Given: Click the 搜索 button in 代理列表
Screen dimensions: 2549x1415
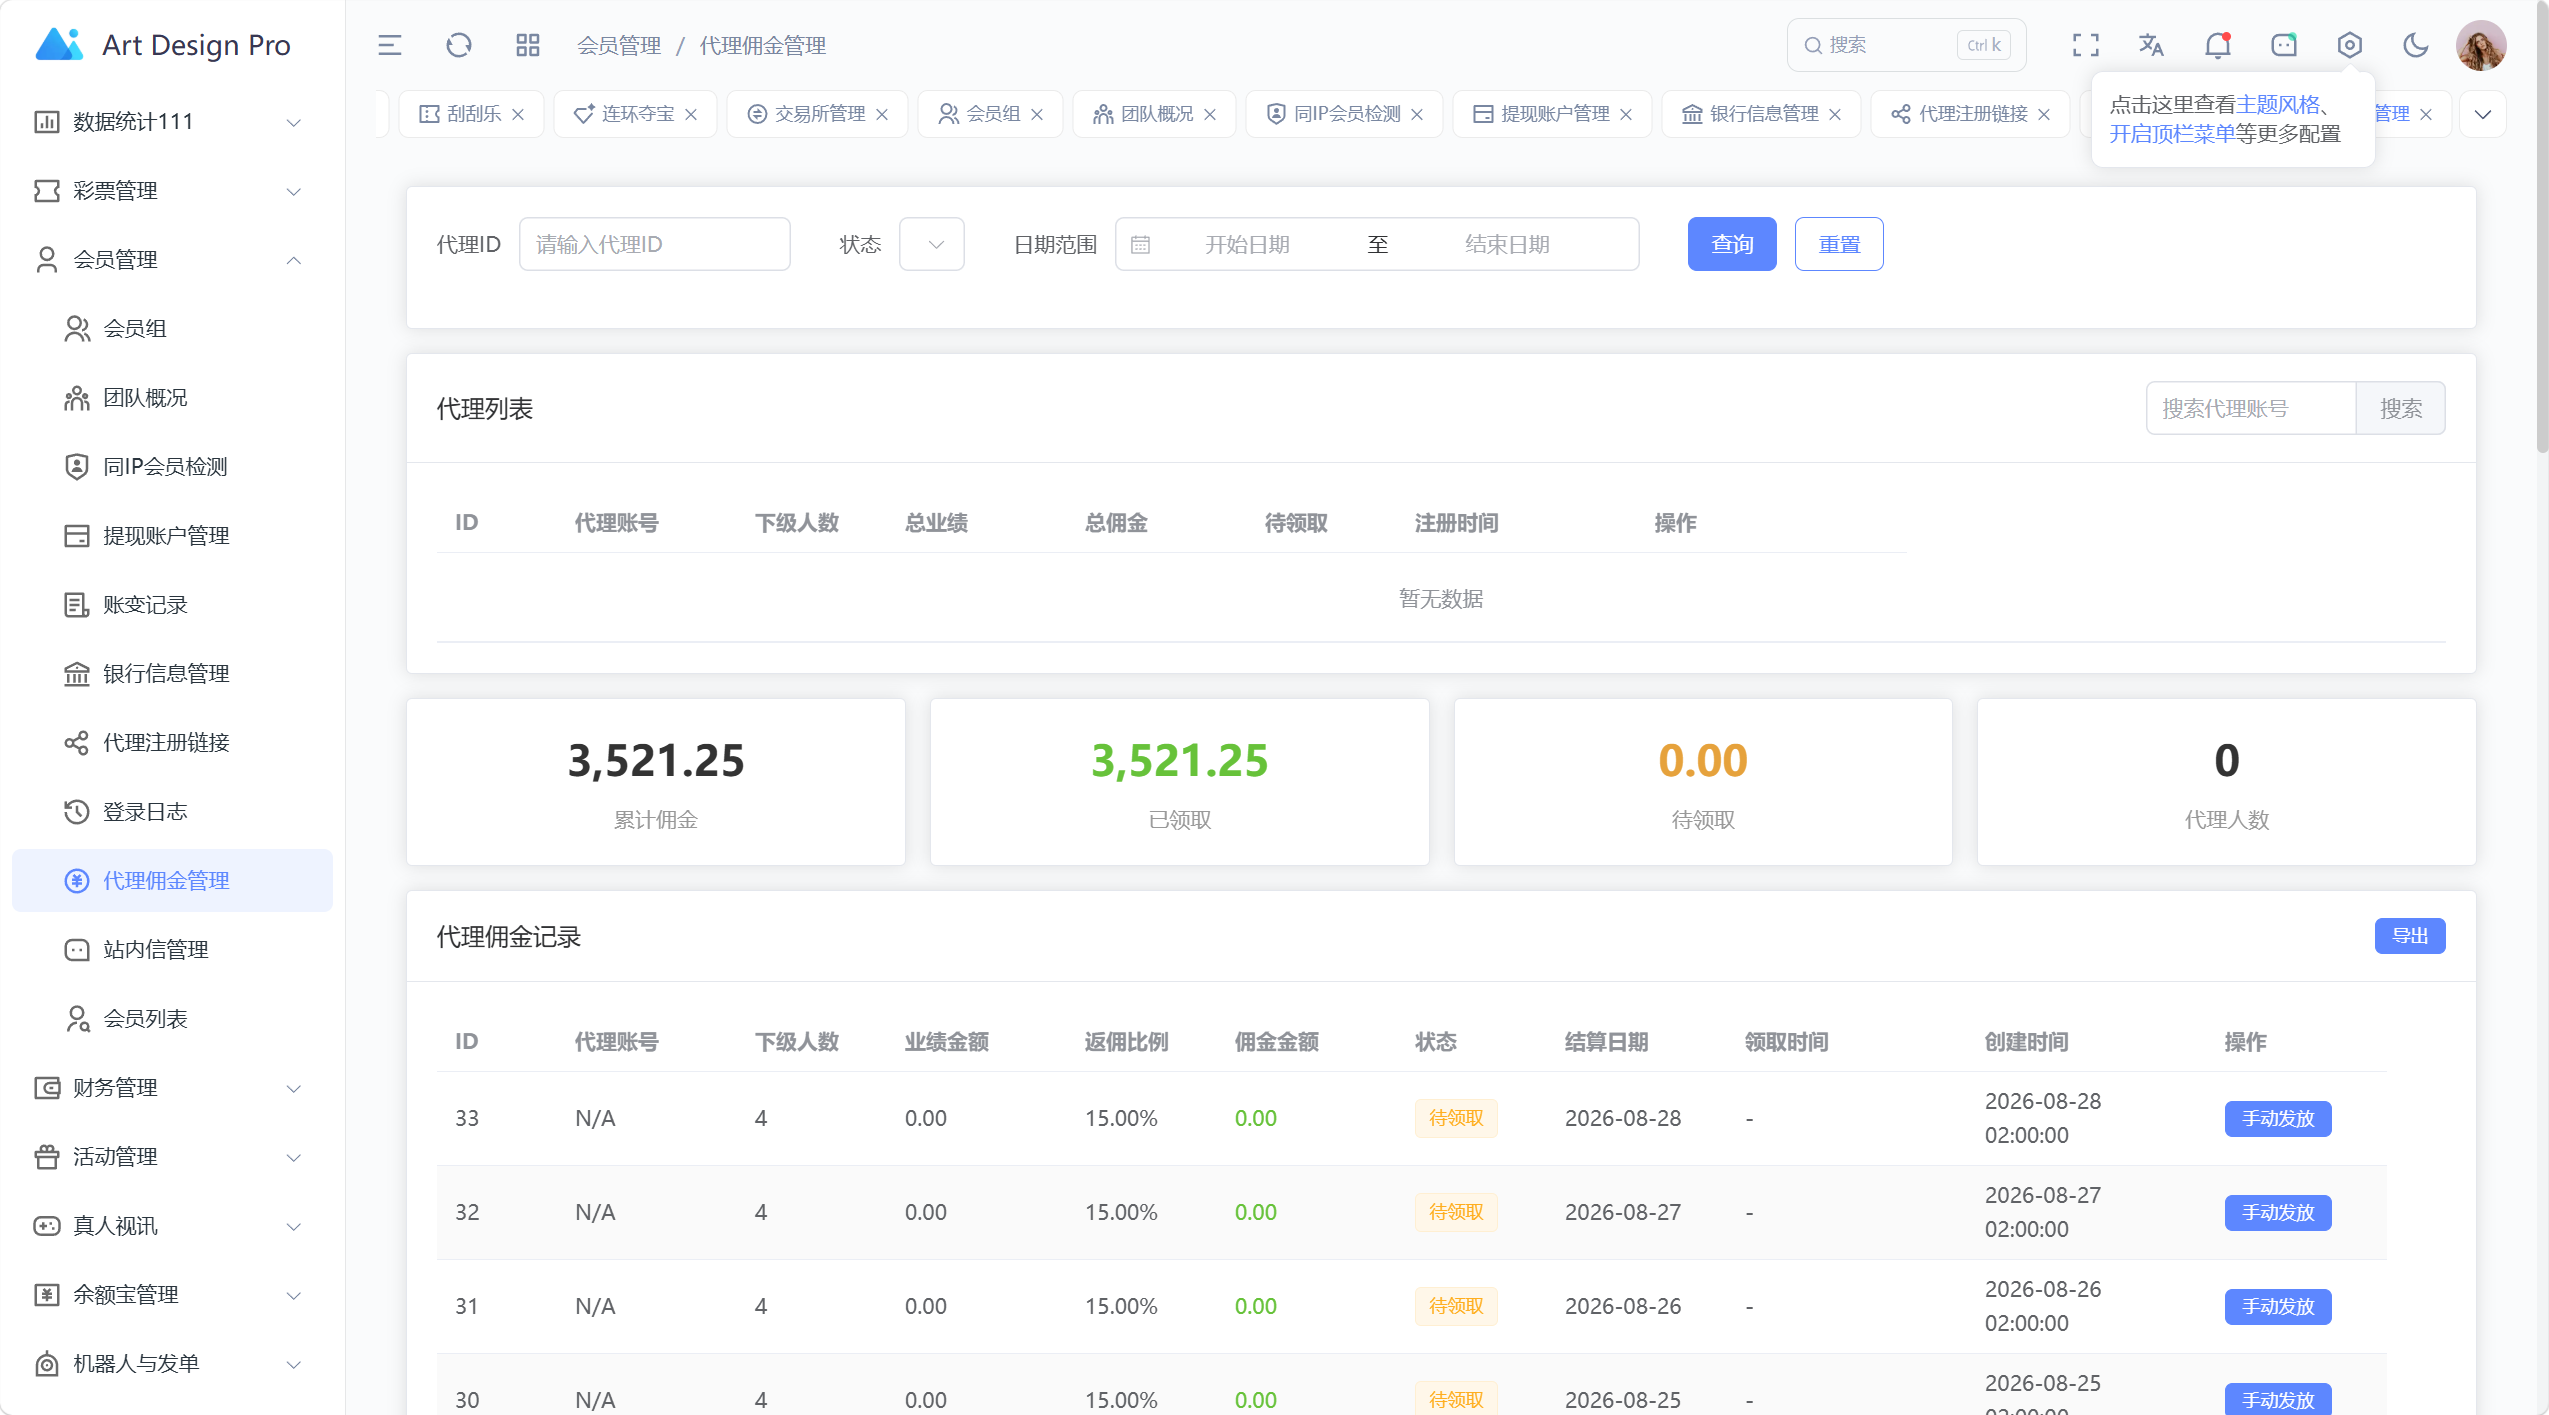Looking at the screenshot, I should 2400,408.
